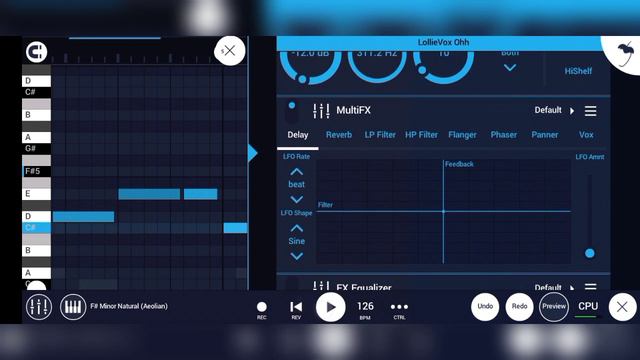Select the long E note in piano roll
Image resolution: width=640 pixels, height=360 pixels.
(149, 194)
